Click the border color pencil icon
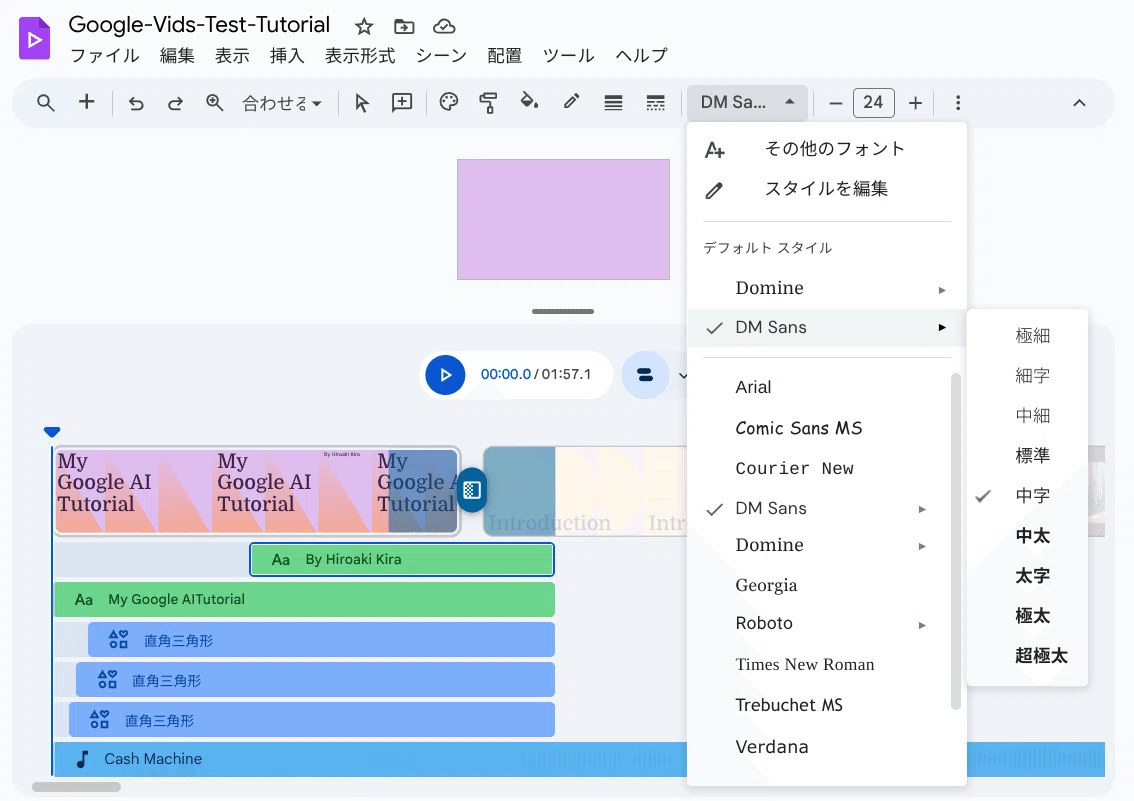This screenshot has height=801, width=1134. (571, 102)
